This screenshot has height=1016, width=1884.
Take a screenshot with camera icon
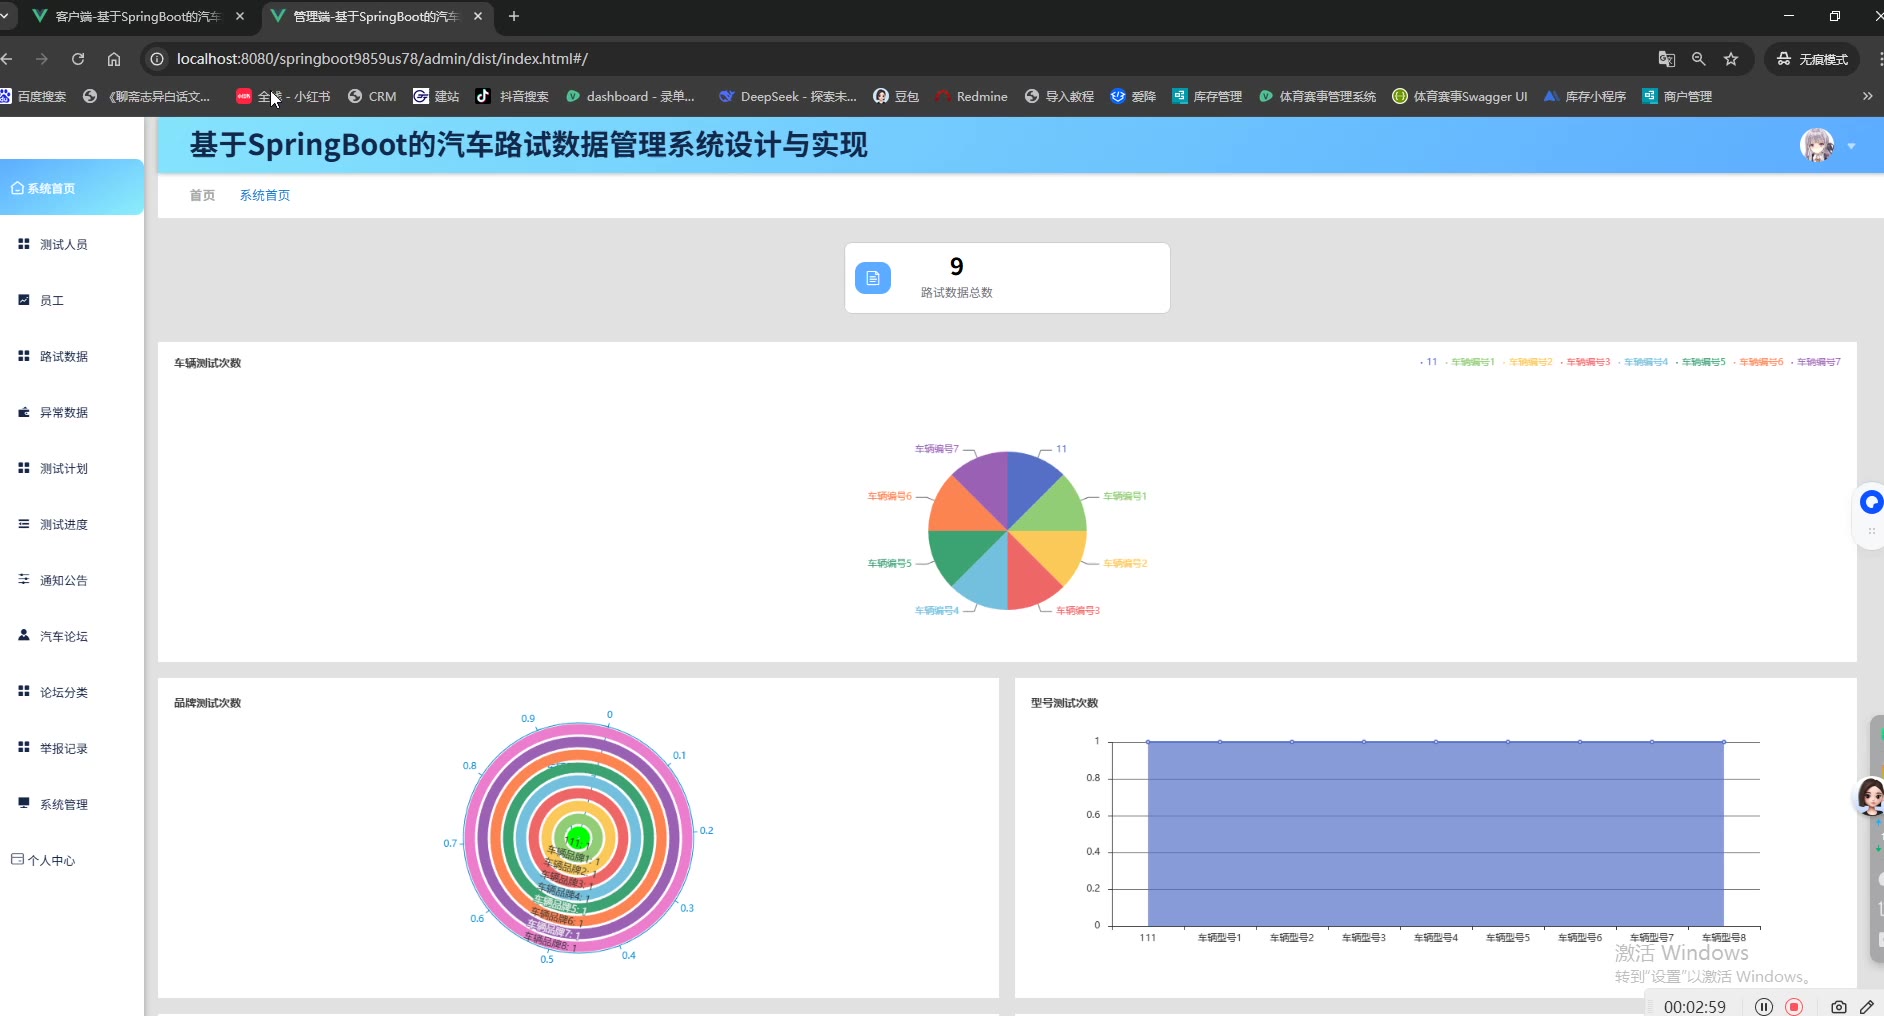tap(1838, 1007)
